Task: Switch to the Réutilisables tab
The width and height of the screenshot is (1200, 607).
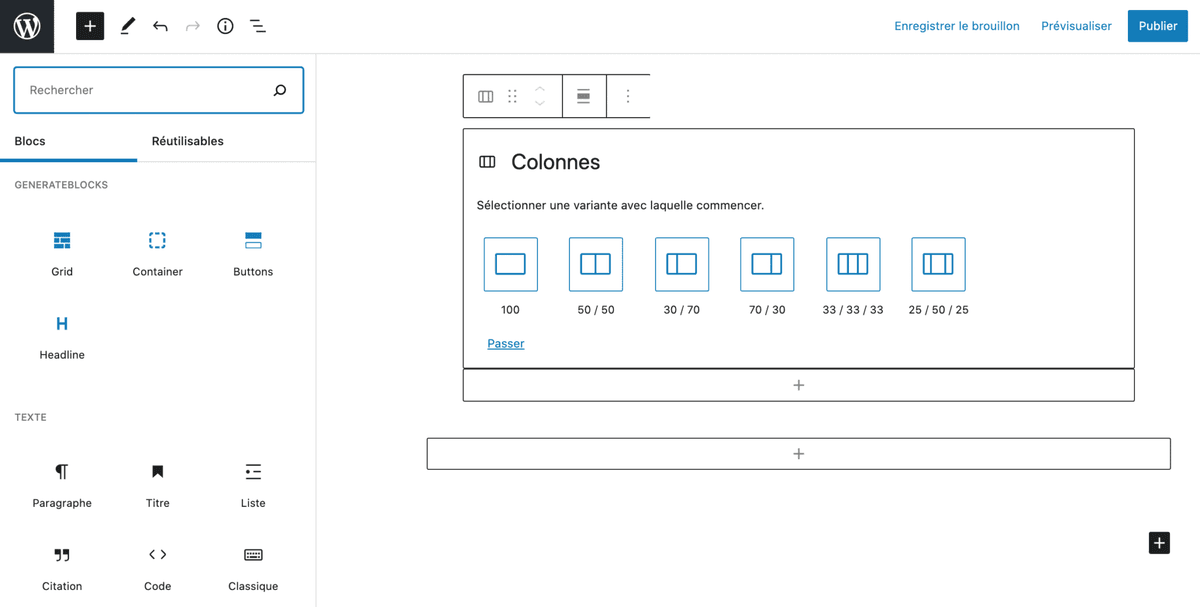Action: (x=187, y=141)
